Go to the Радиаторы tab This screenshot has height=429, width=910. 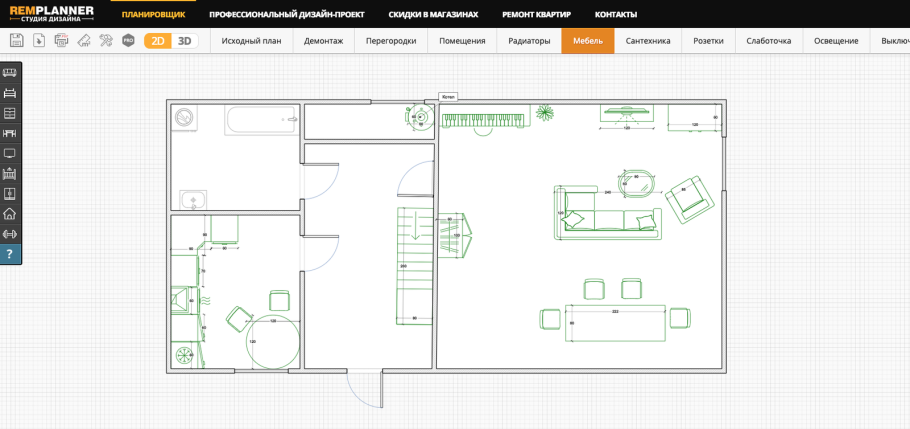[529, 41]
